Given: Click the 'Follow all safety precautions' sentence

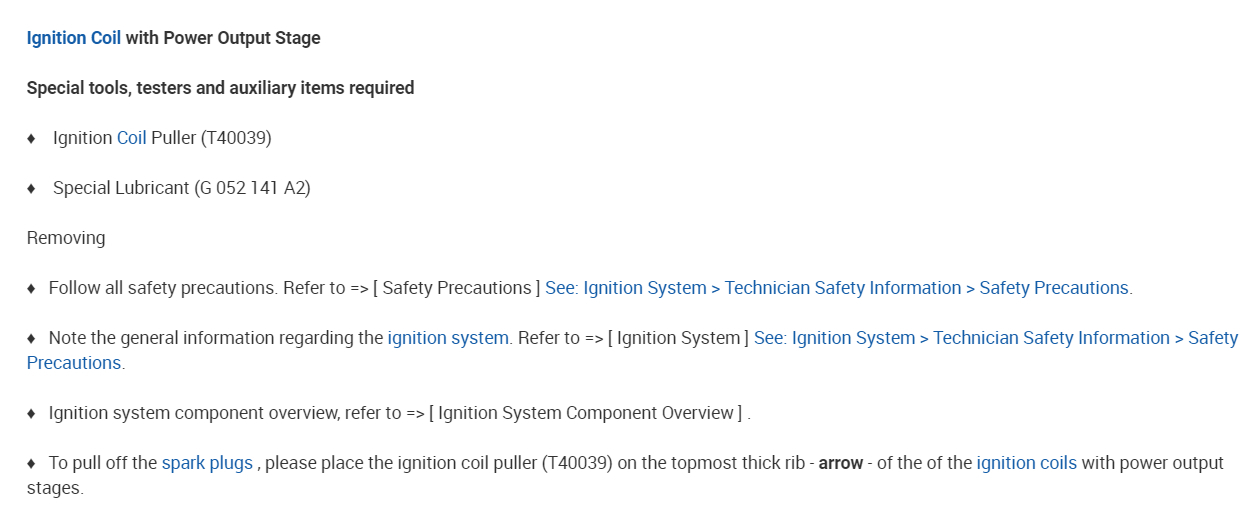Looking at the screenshot, I should pyautogui.click(x=162, y=288).
